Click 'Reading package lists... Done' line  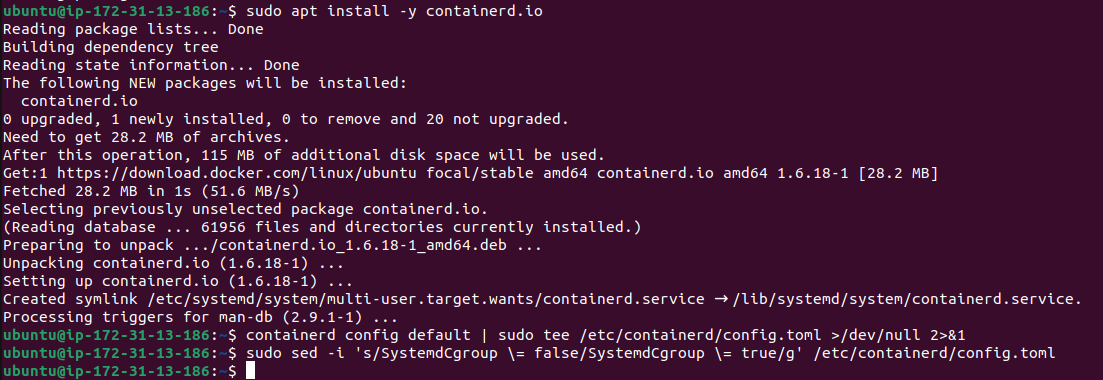tap(133, 30)
